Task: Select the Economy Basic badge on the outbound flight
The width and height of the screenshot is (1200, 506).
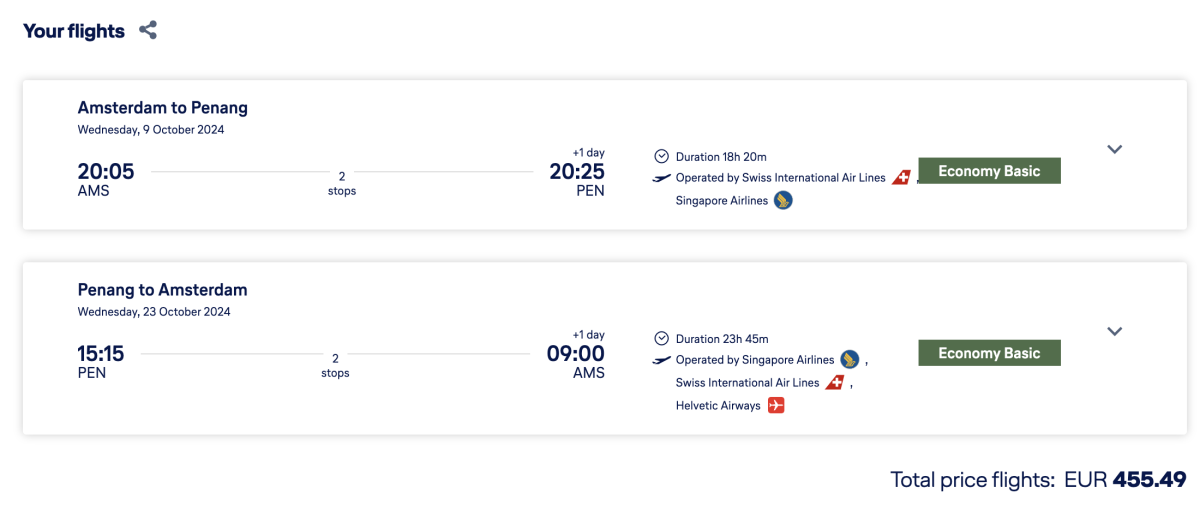Action: 989,171
